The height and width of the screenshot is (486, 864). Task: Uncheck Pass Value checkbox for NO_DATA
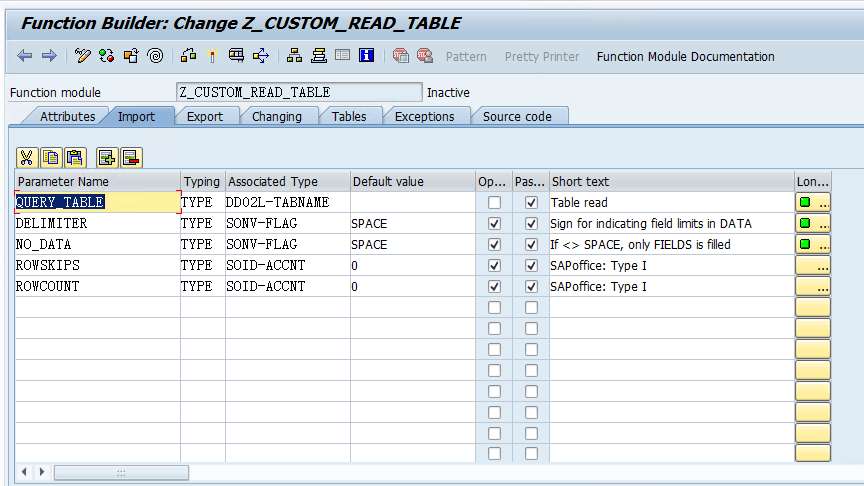(531, 244)
